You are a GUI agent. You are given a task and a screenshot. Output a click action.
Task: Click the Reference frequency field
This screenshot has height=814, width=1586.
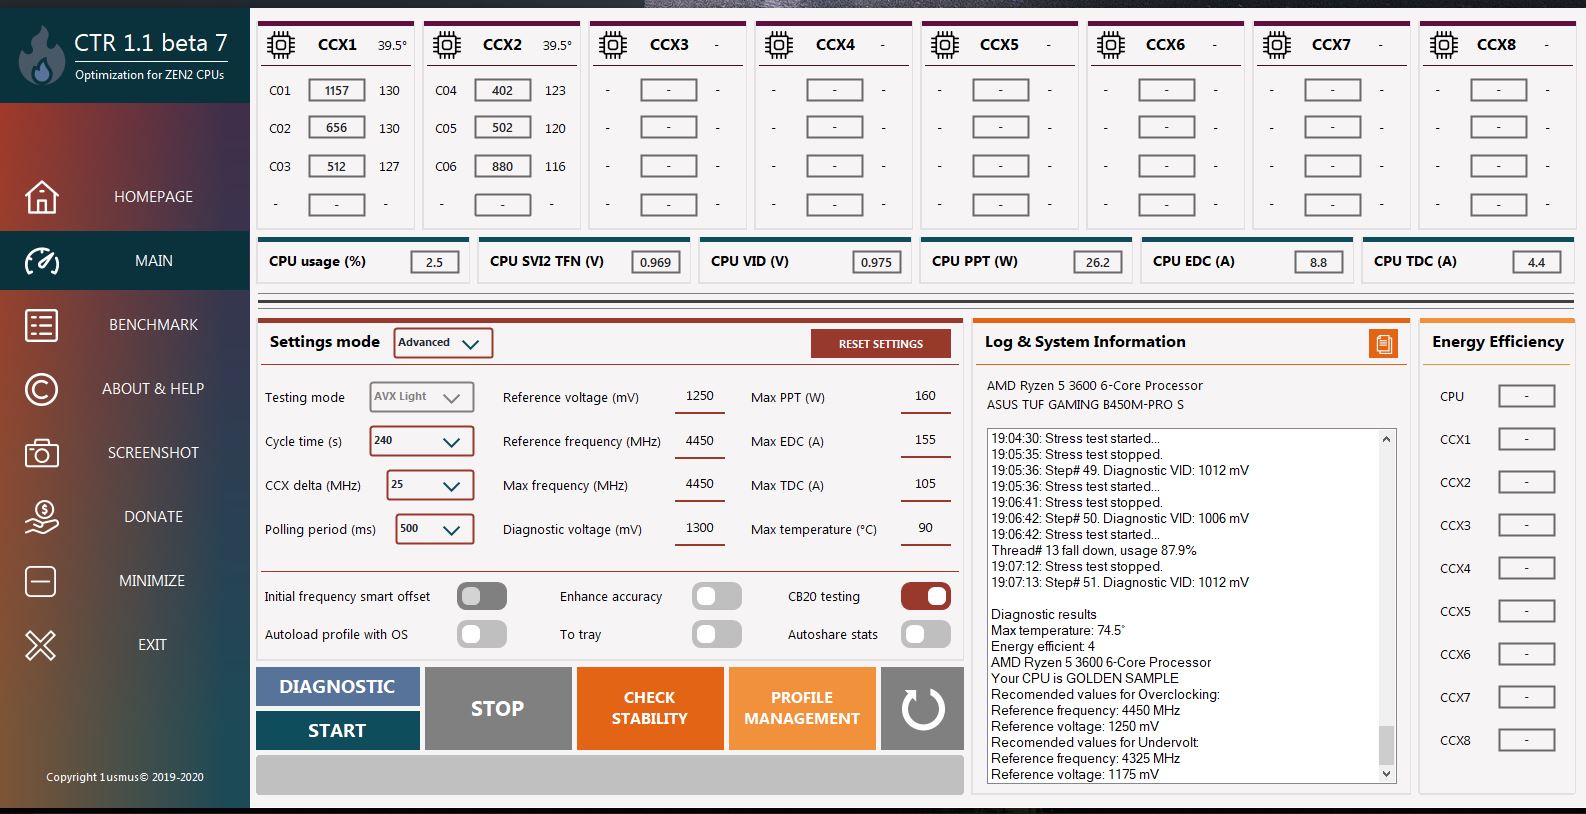click(700, 441)
